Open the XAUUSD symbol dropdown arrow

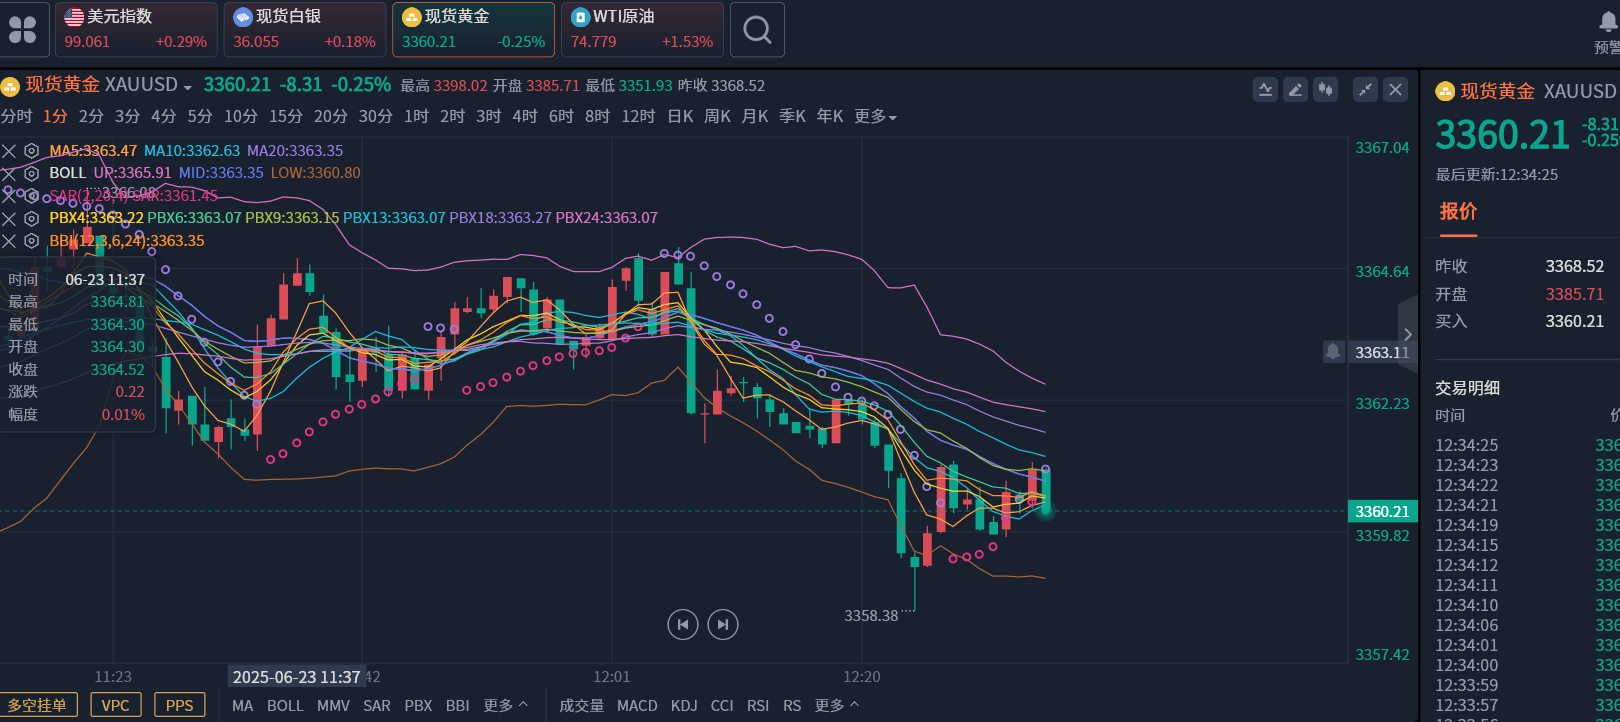pos(187,88)
